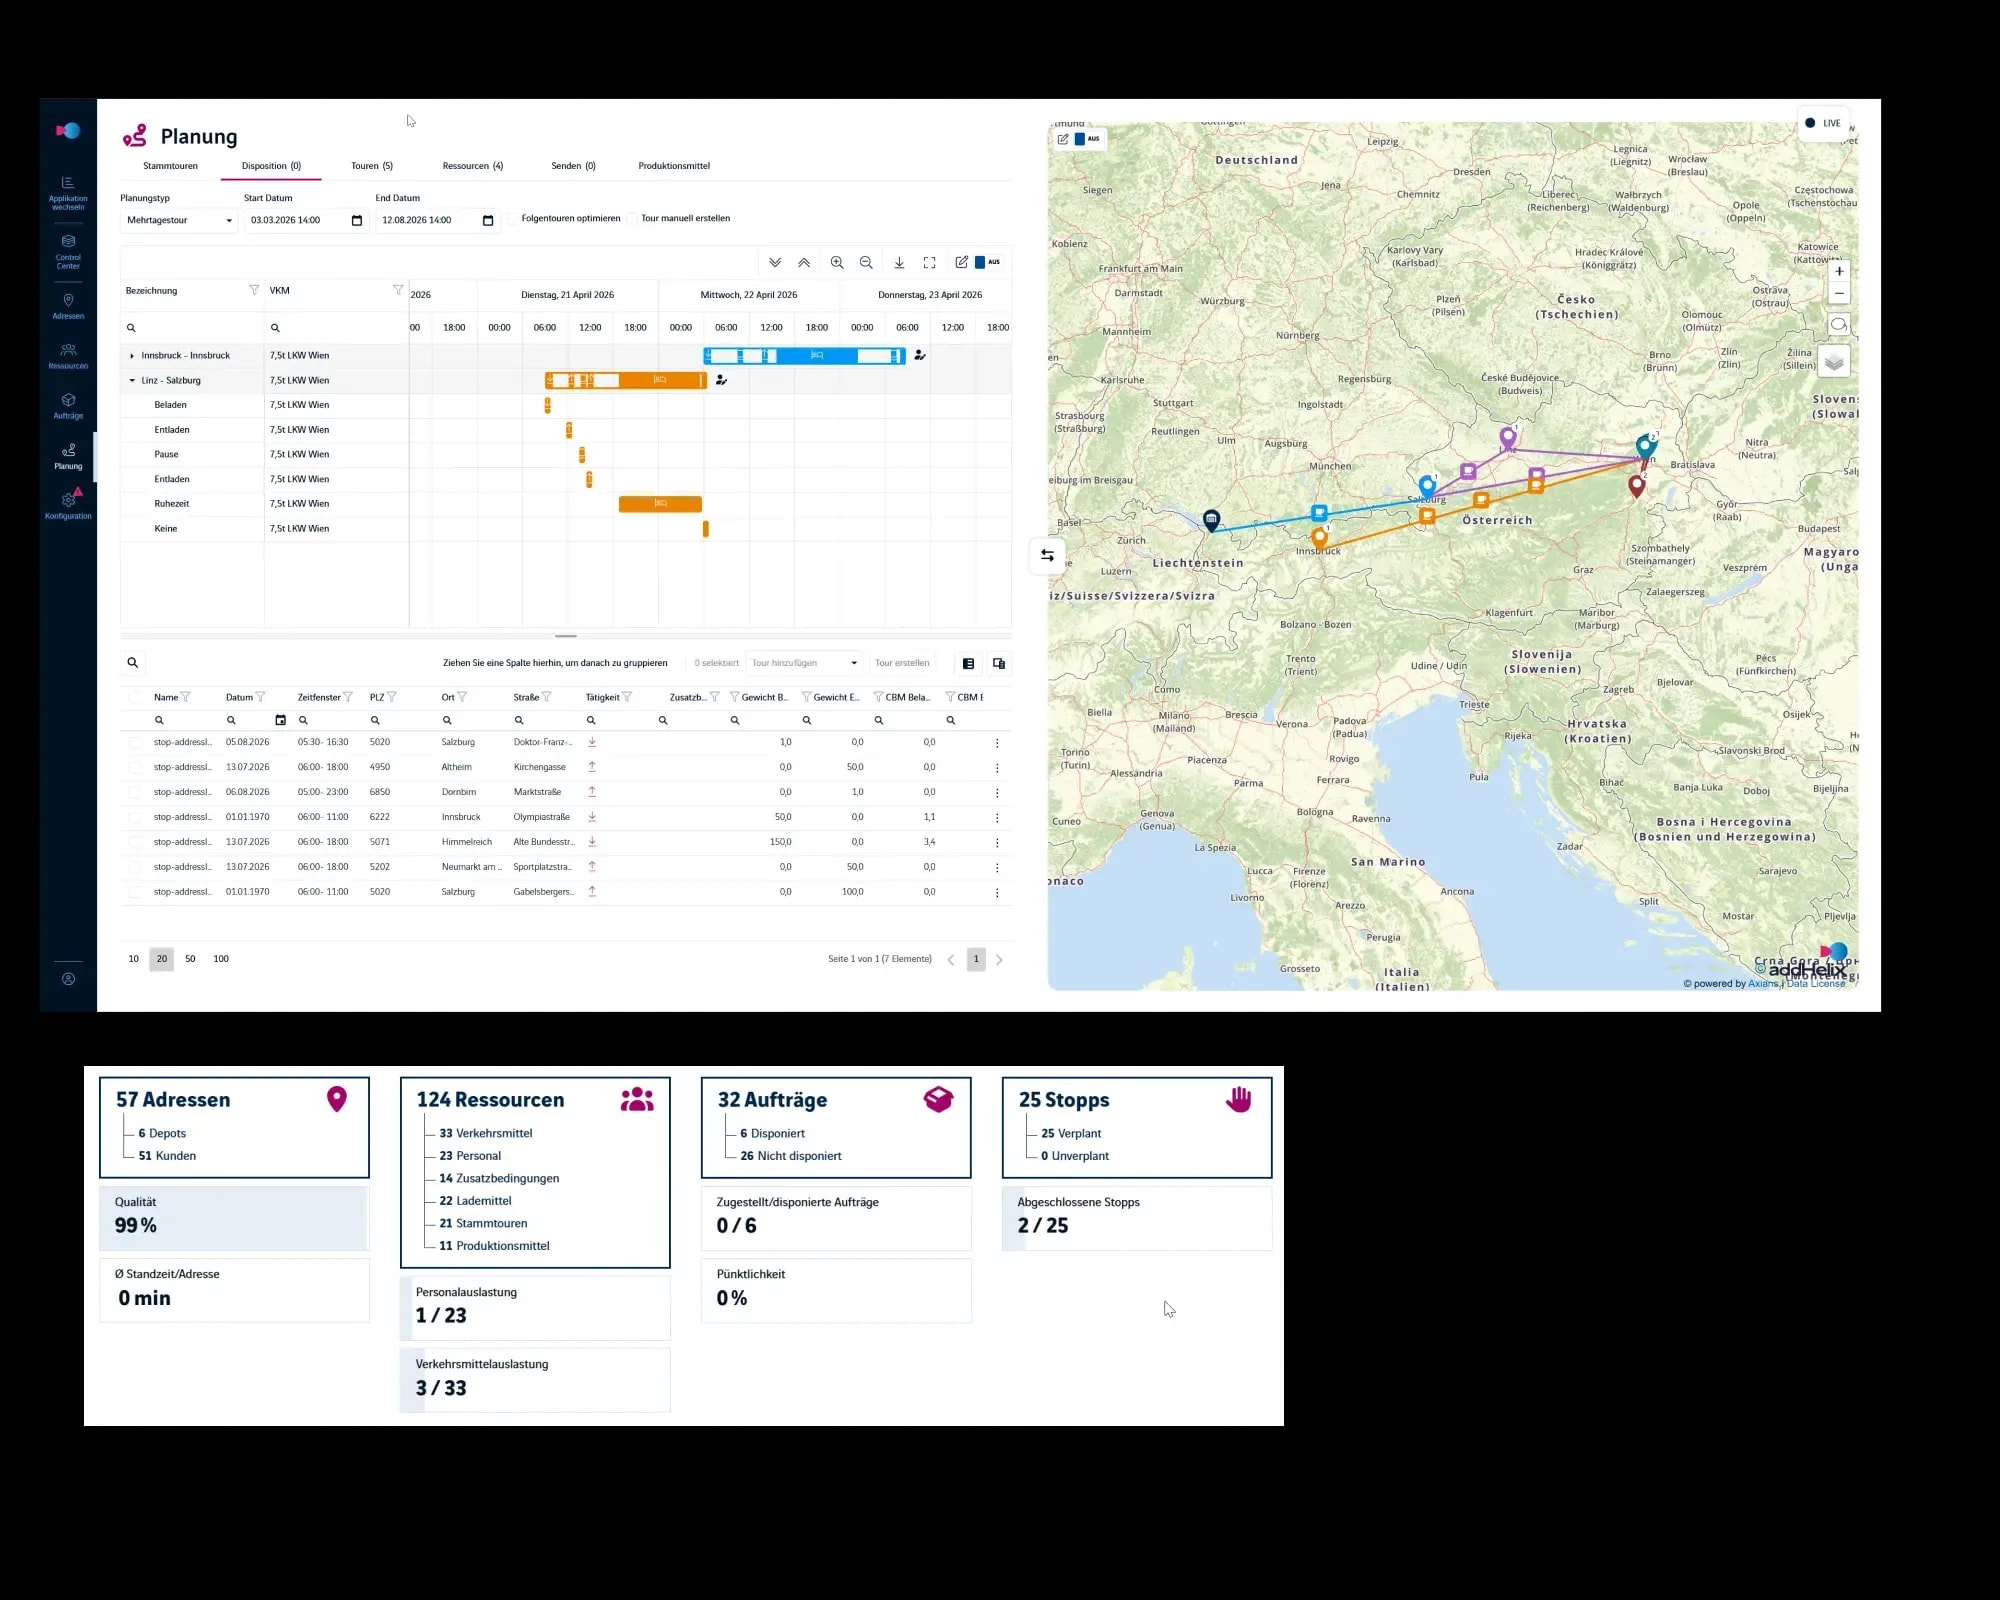2000x1600 pixels.
Task: Expand all rows with double-chevron down icon
Action: pos(775,263)
